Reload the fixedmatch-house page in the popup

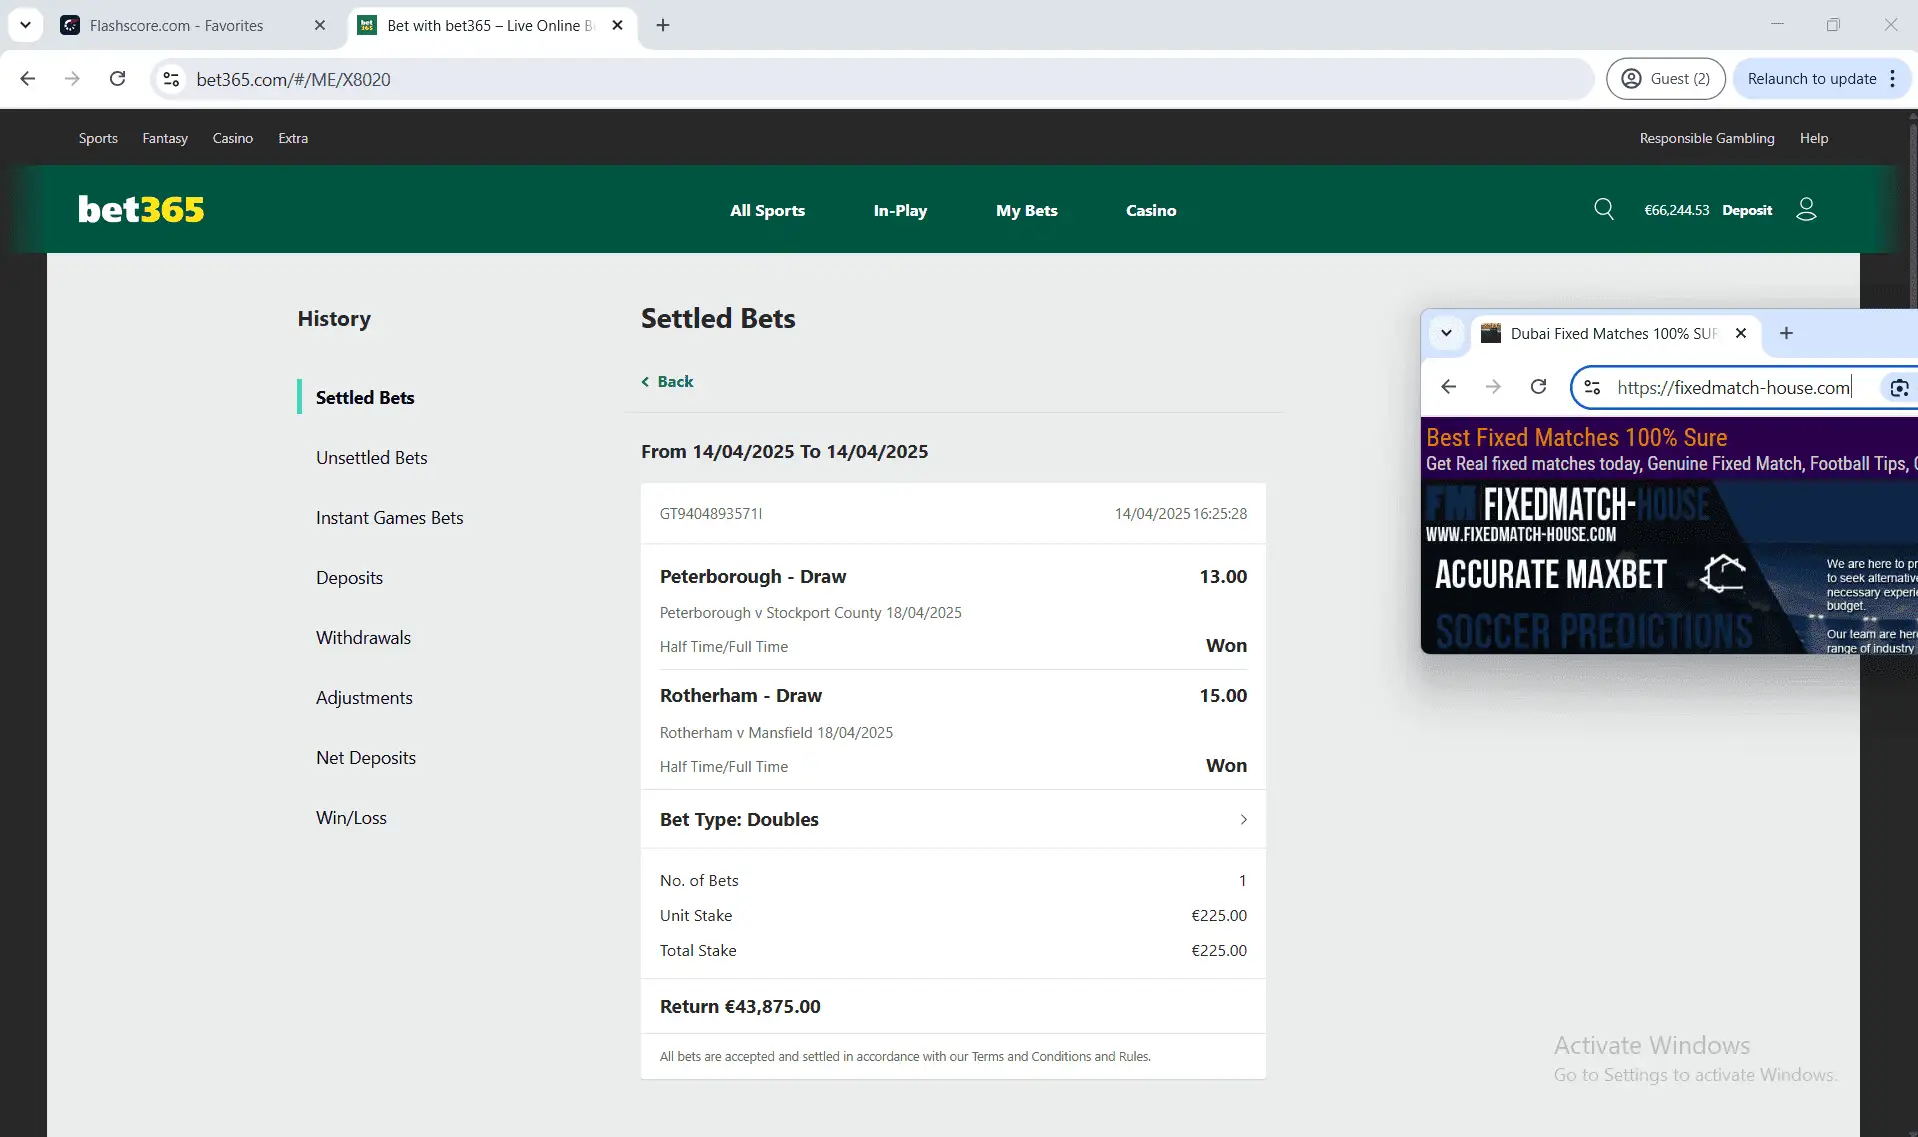1539,387
